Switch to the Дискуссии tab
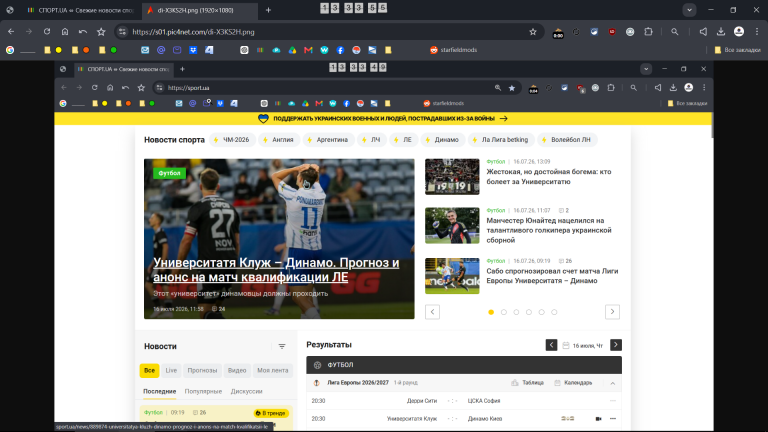This screenshot has height=432, width=768. click(x=246, y=391)
